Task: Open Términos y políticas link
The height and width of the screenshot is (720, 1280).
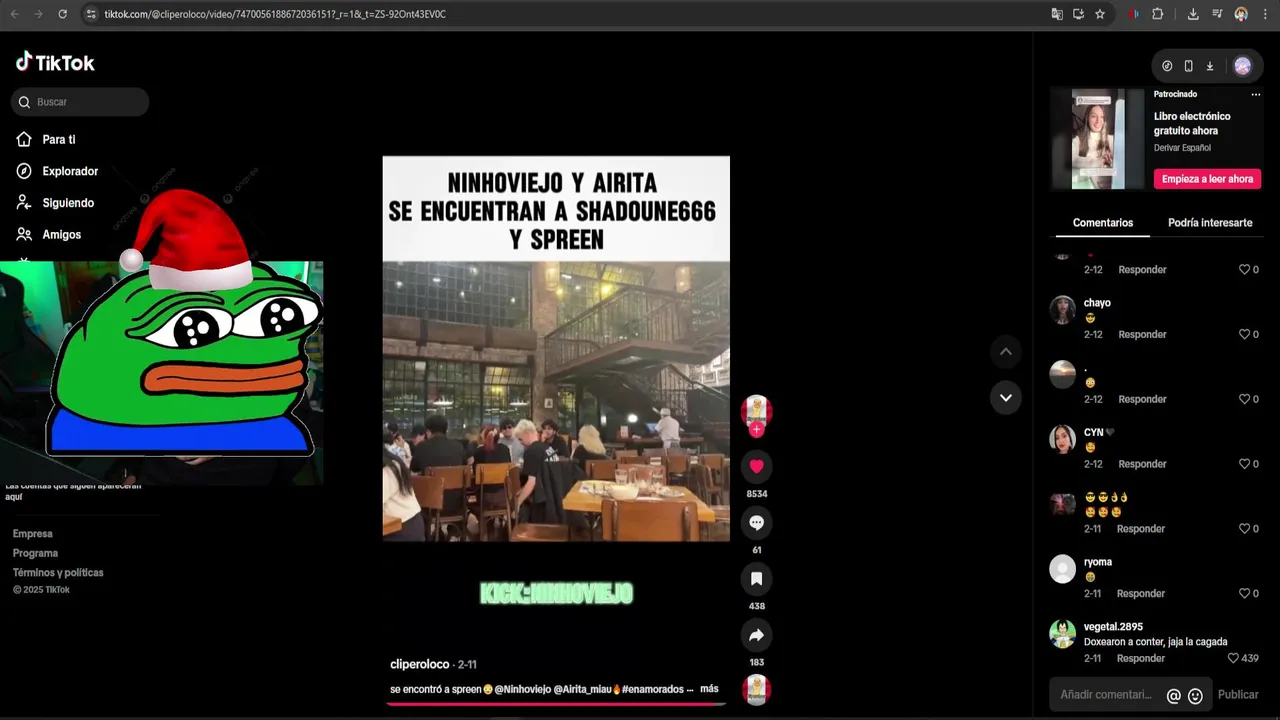Action: tap(58, 573)
